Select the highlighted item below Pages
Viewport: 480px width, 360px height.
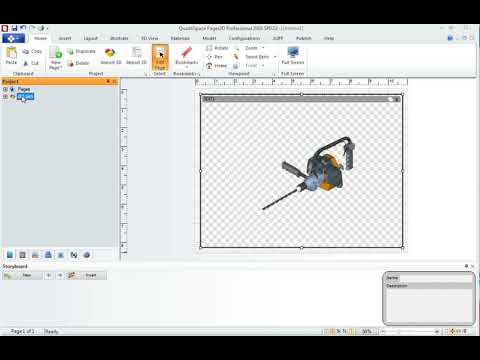25,97
